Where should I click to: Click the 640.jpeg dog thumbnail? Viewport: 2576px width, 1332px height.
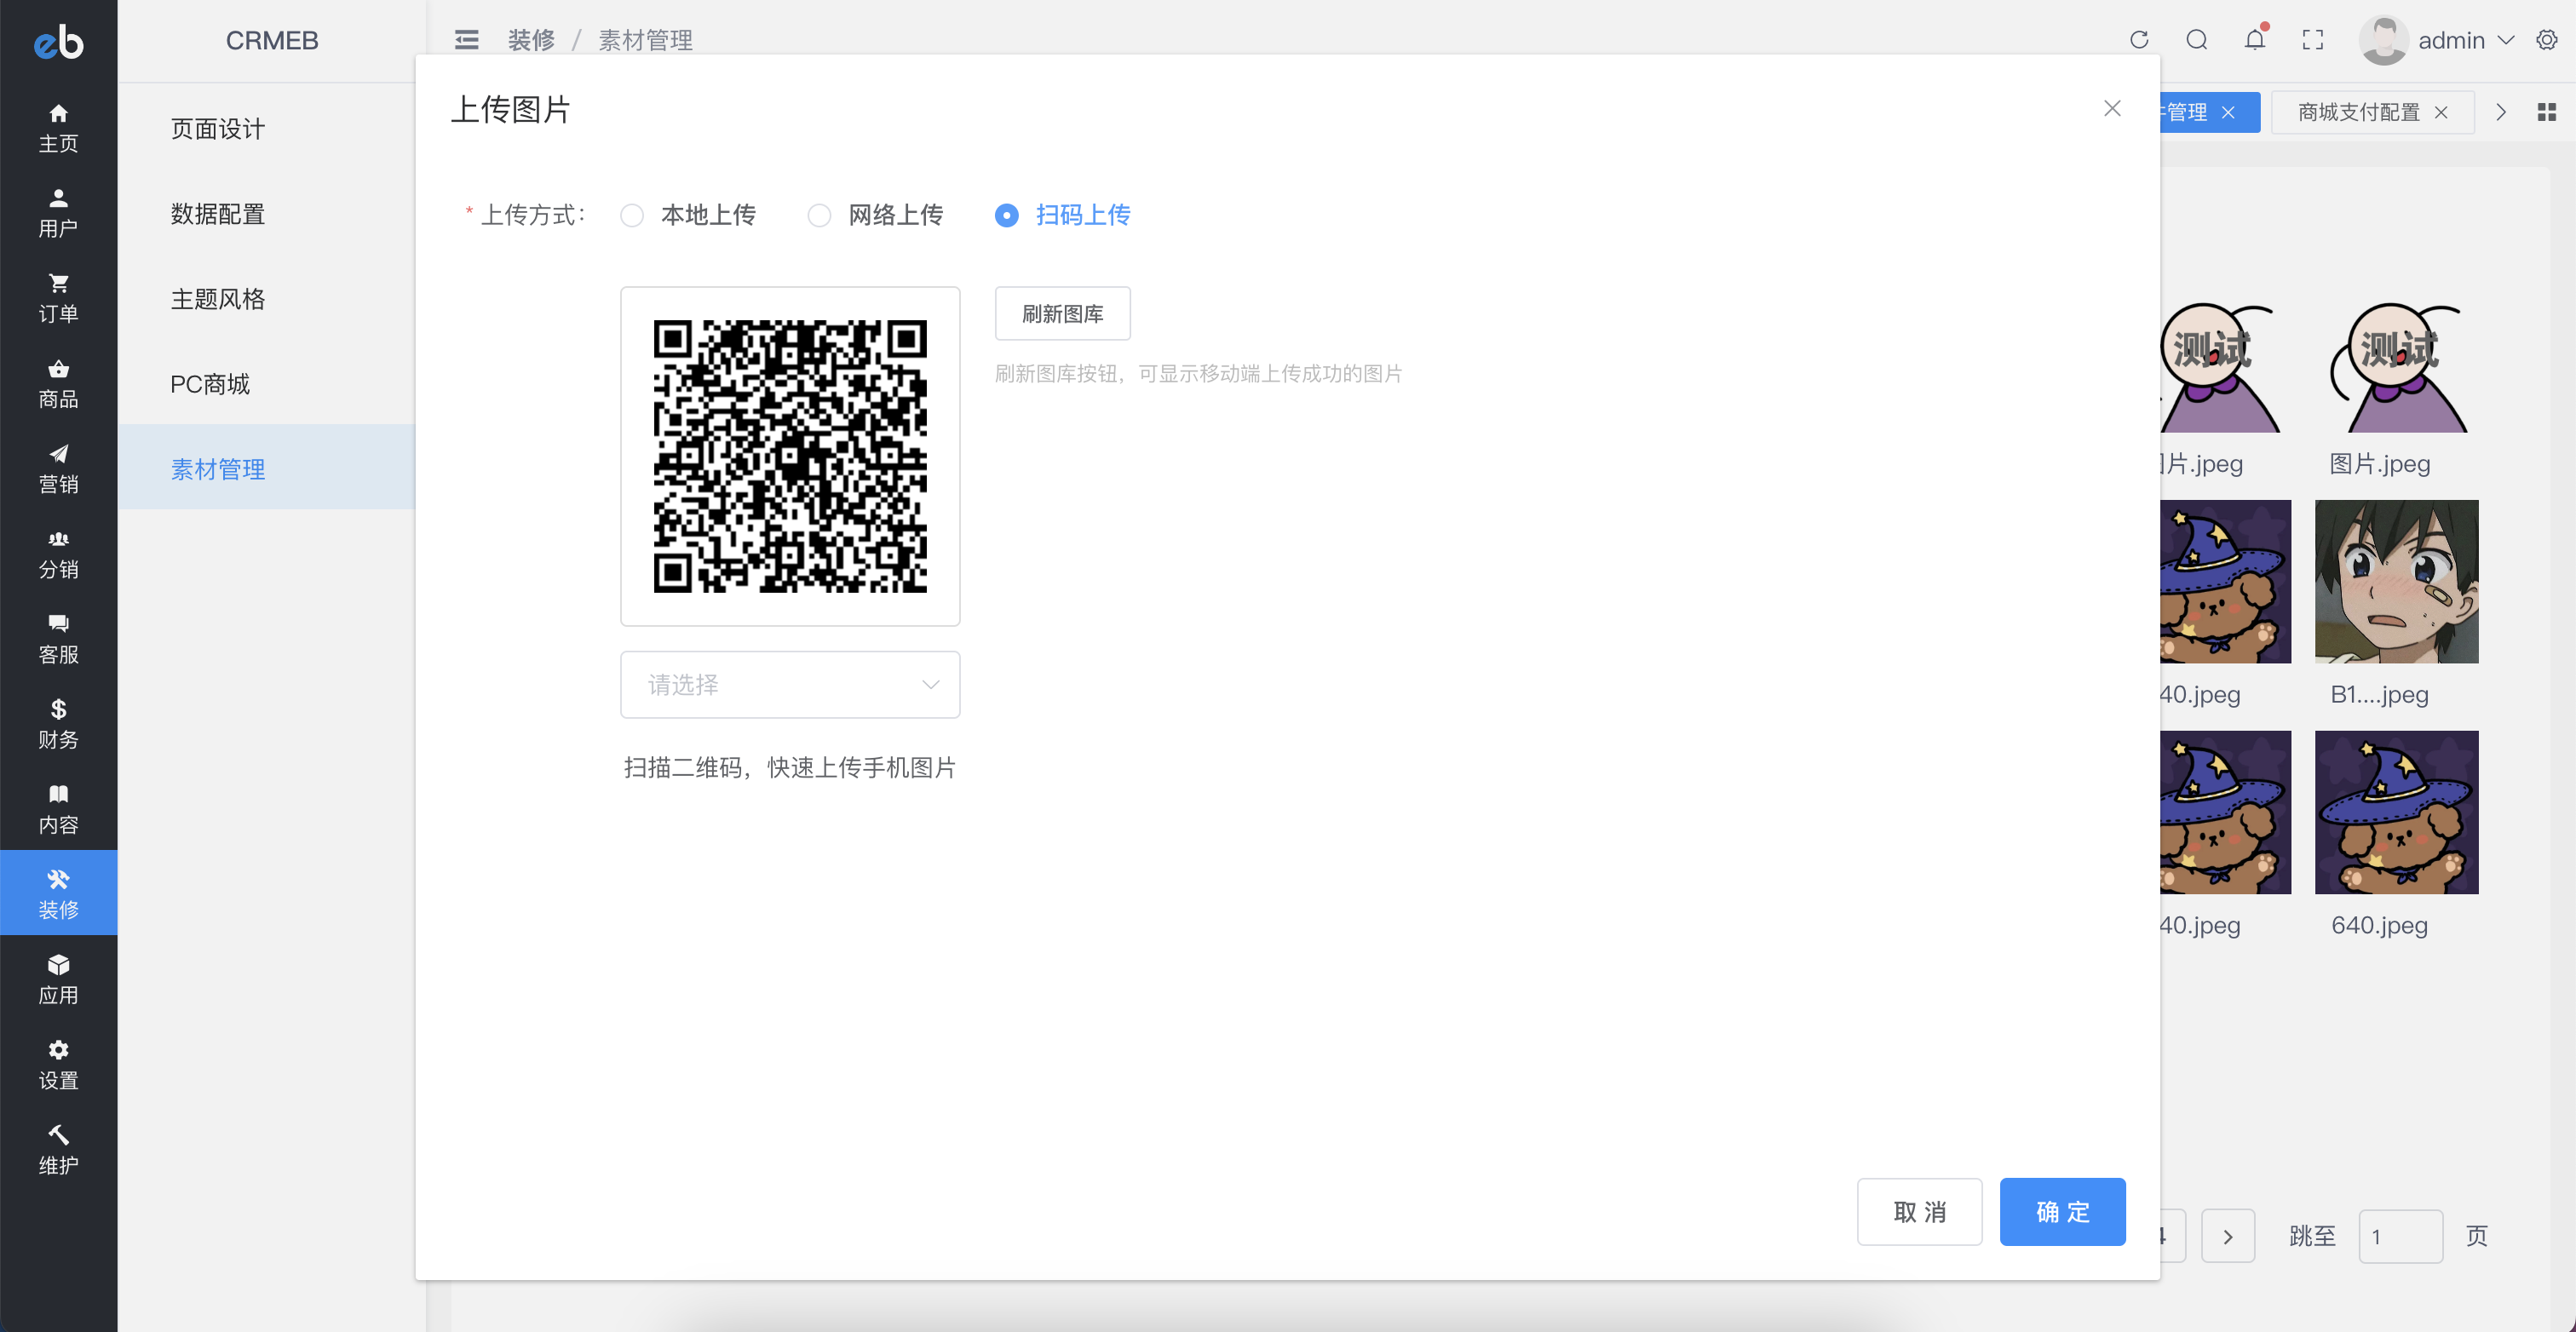(2397, 812)
